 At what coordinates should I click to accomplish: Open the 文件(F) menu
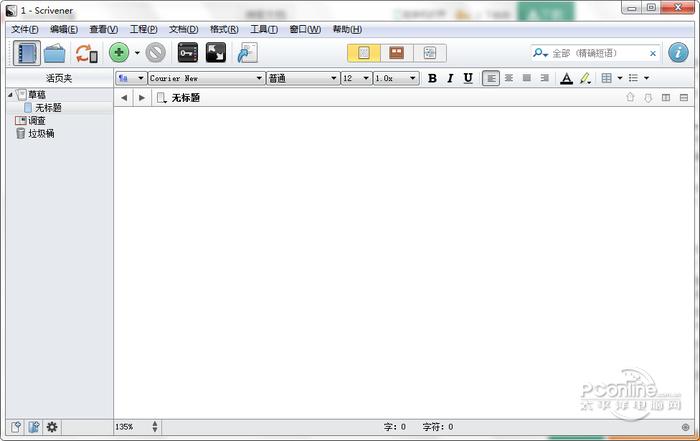coord(25,29)
